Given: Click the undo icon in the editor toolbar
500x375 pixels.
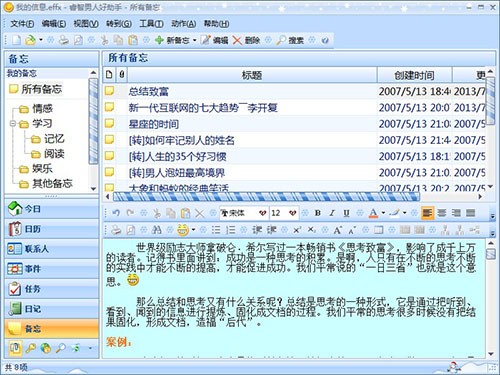Looking at the screenshot, I should tap(116, 213).
